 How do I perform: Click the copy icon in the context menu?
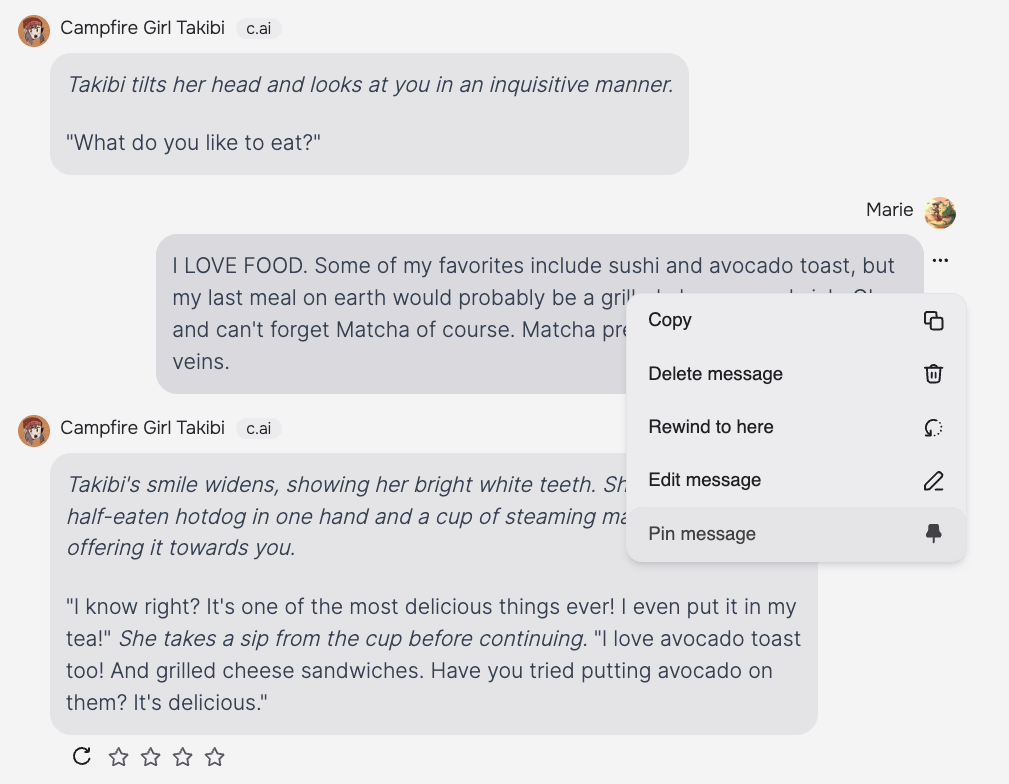point(933,320)
